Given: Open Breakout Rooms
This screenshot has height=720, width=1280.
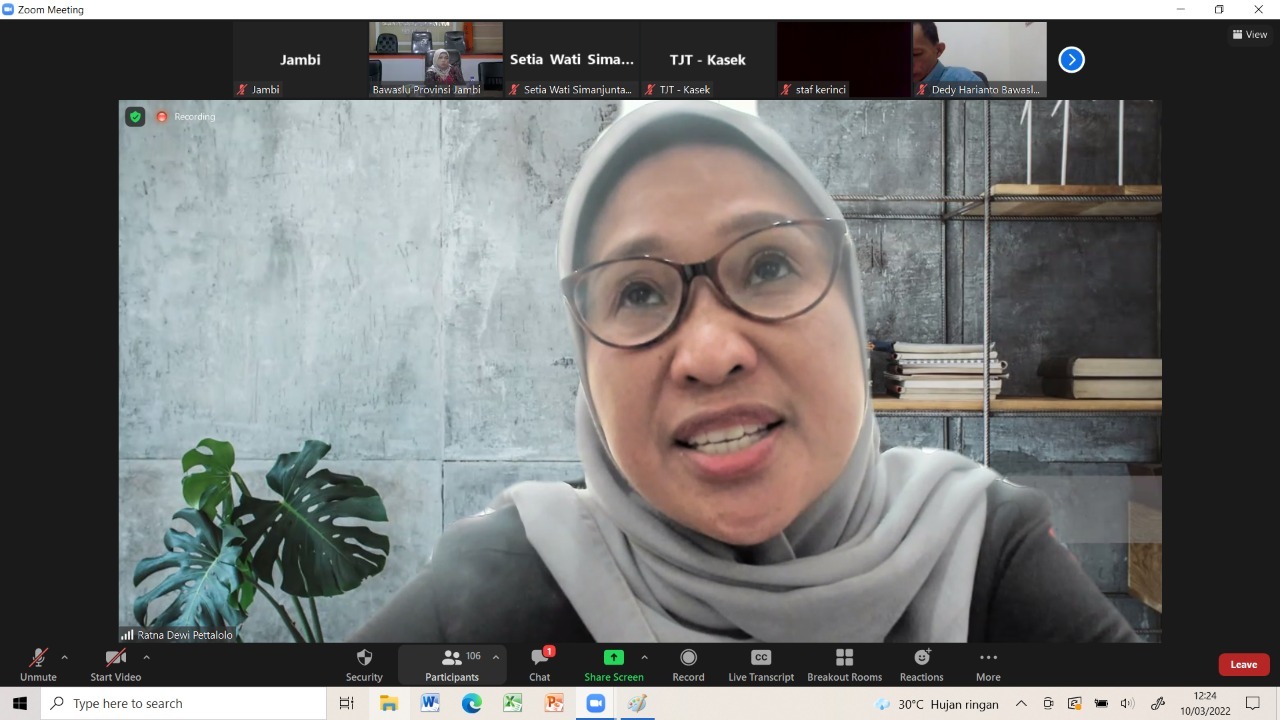Looking at the screenshot, I should point(844,664).
